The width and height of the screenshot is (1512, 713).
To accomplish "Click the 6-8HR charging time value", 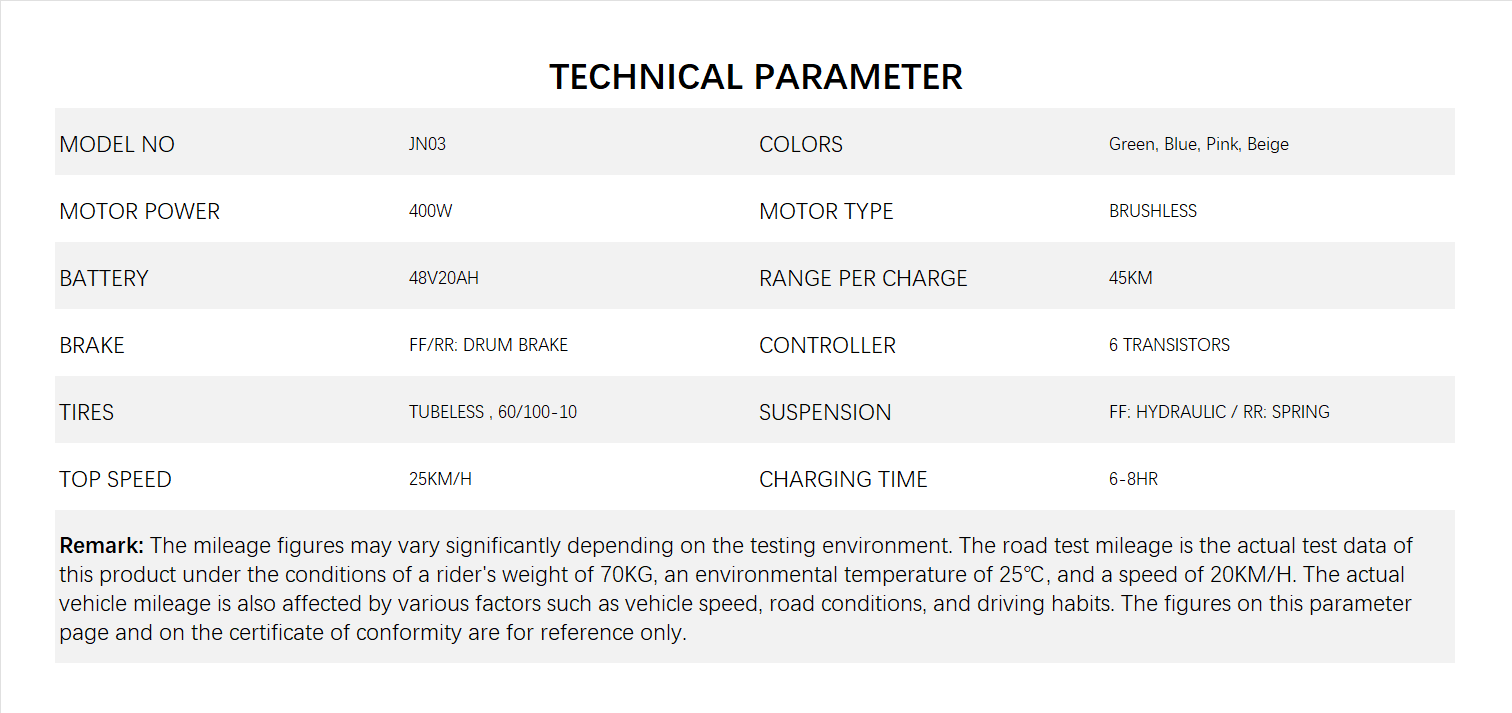I will (1133, 479).
